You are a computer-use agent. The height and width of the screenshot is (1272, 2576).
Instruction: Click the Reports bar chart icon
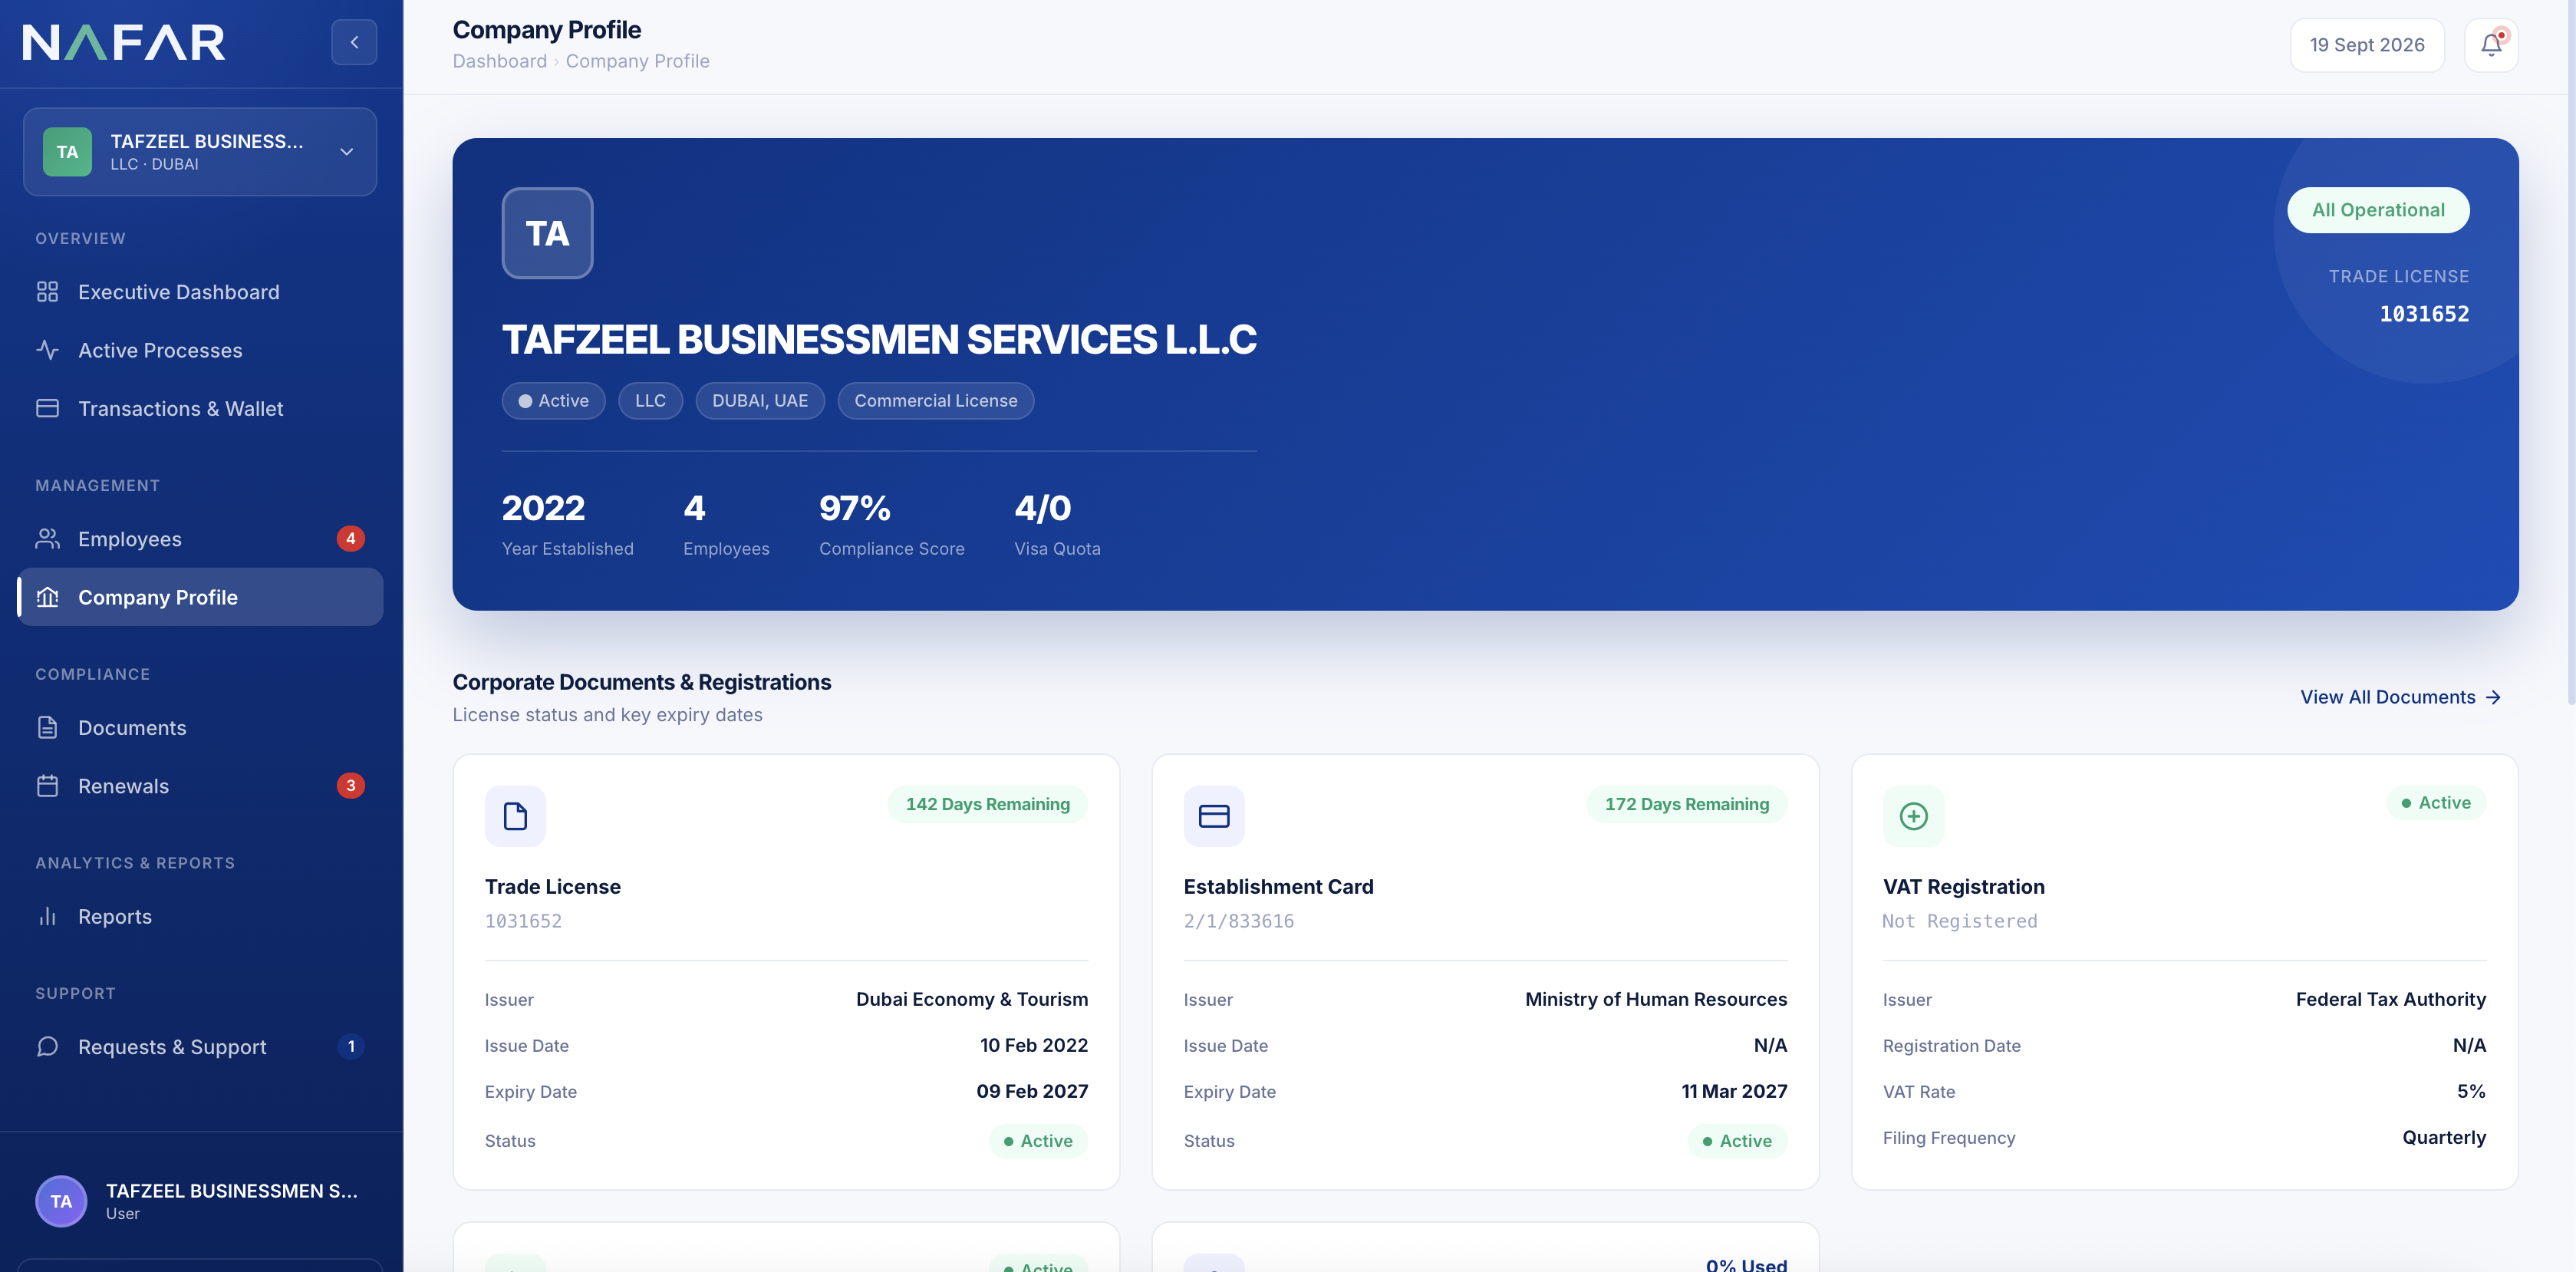(x=47, y=916)
